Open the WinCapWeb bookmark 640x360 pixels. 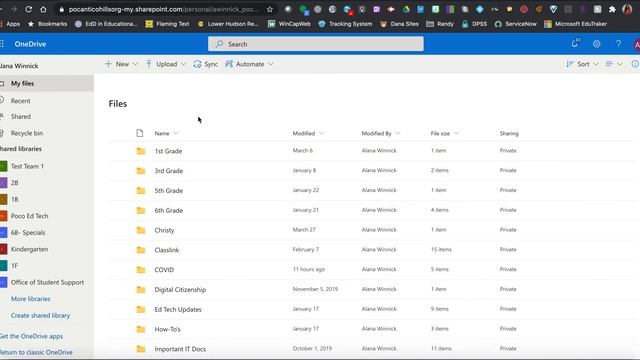point(289,24)
